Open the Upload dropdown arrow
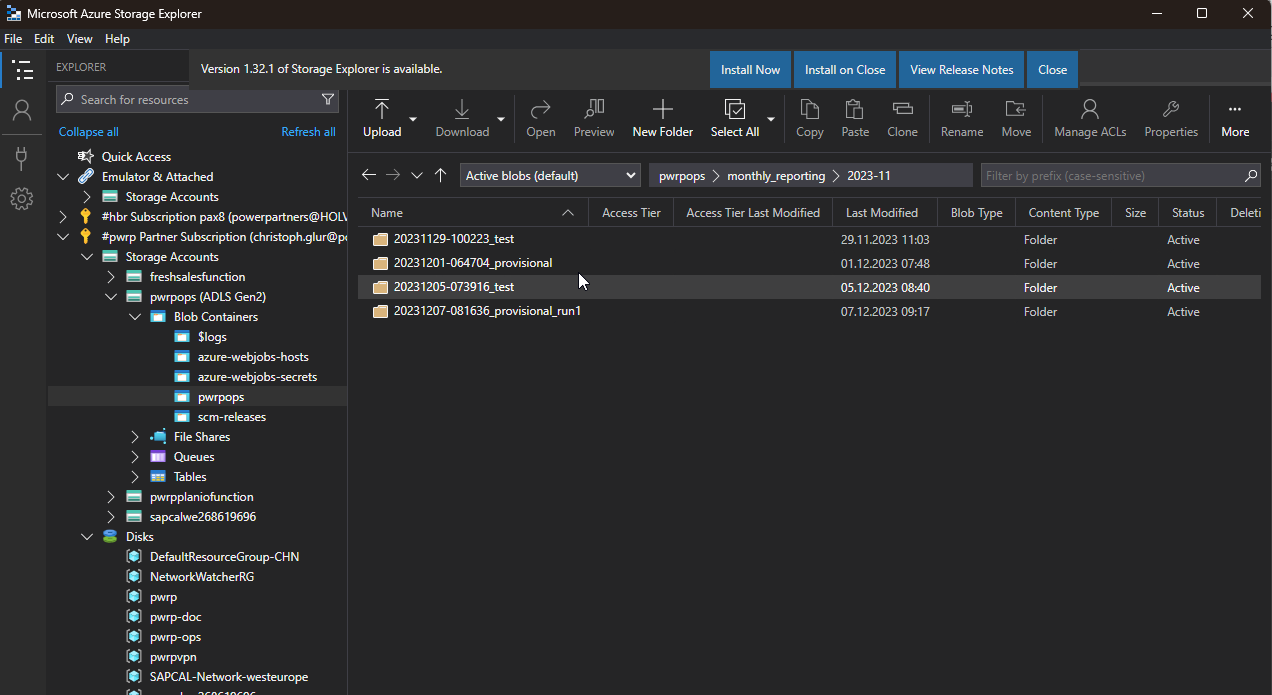Screen dimensions: 1272x695 pos(413,119)
